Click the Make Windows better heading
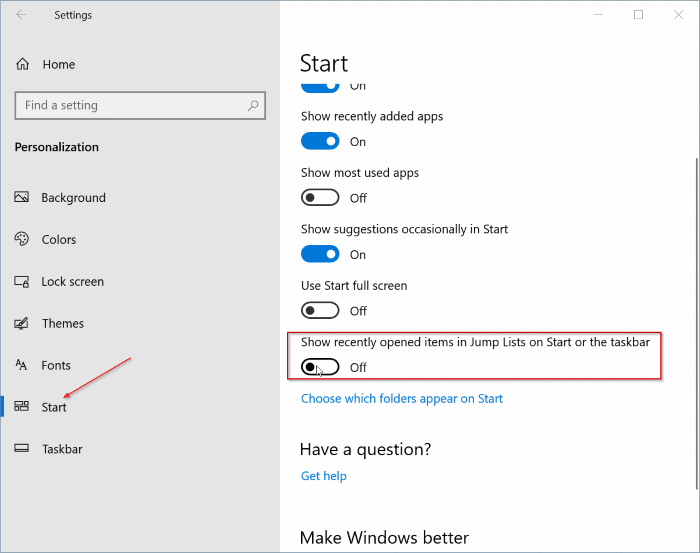This screenshot has width=700, height=553. coord(384,538)
